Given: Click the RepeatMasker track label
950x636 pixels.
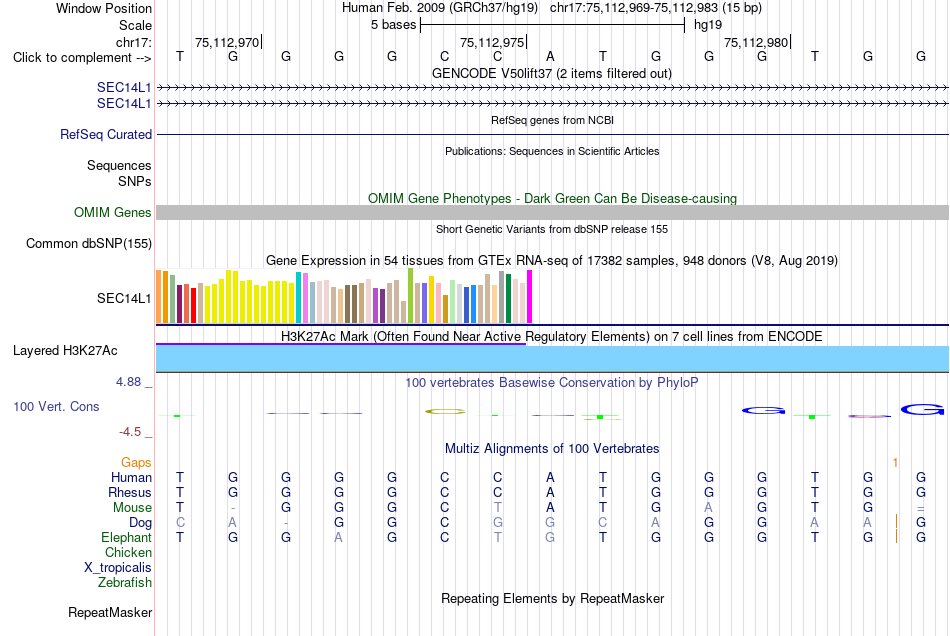Looking at the screenshot, I should click(110, 612).
